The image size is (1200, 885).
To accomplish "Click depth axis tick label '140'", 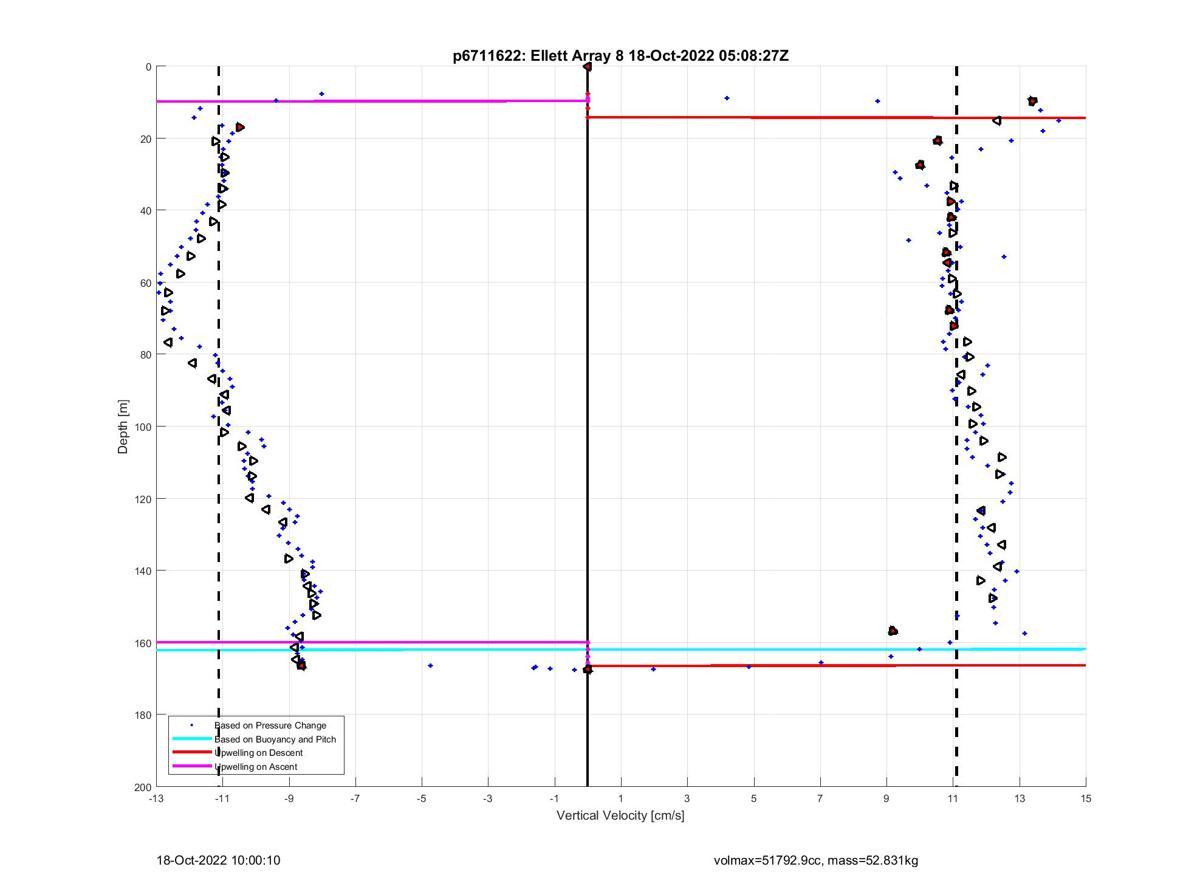I will tap(142, 571).
